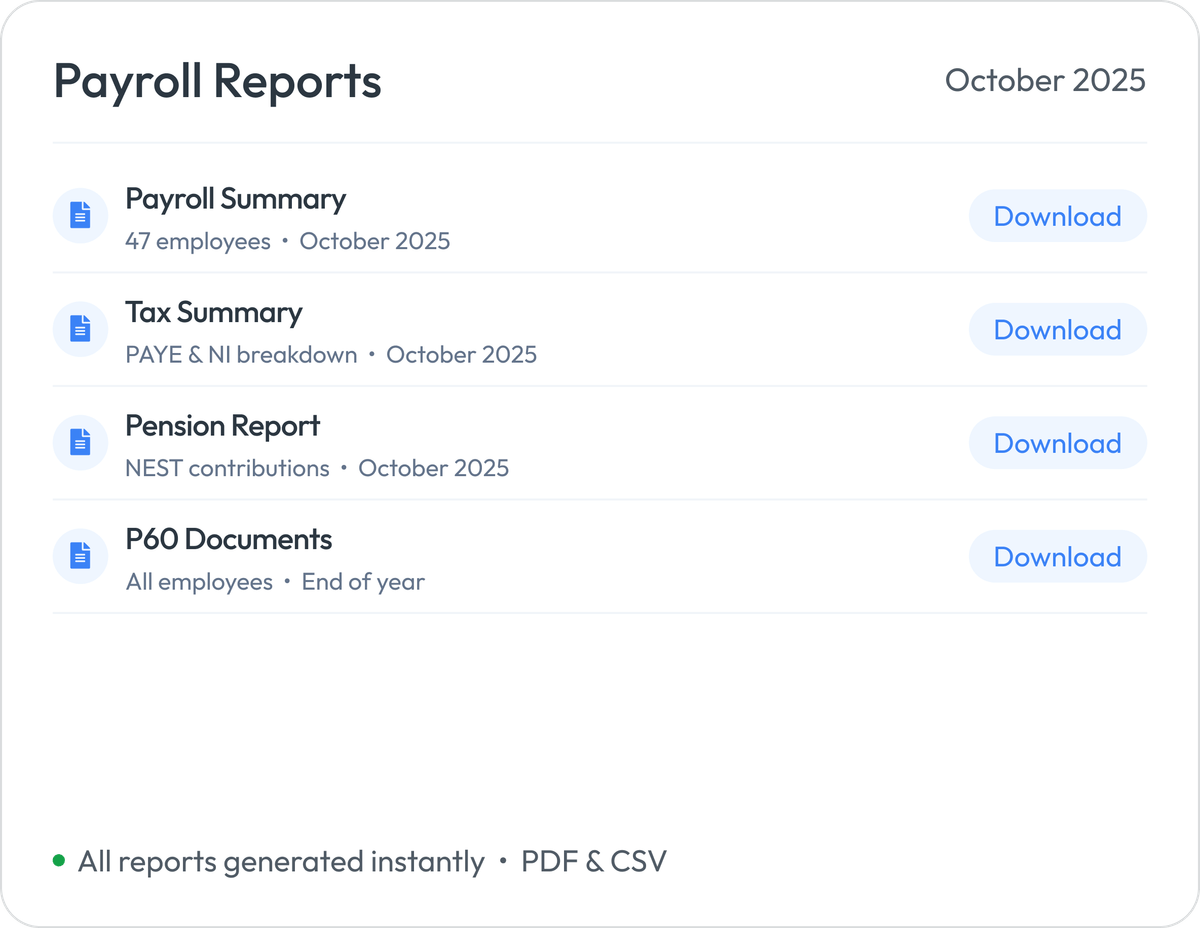Download the Pension Report
Image resolution: width=1200 pixels, height=928 pixels.
tap(1058, 443)
